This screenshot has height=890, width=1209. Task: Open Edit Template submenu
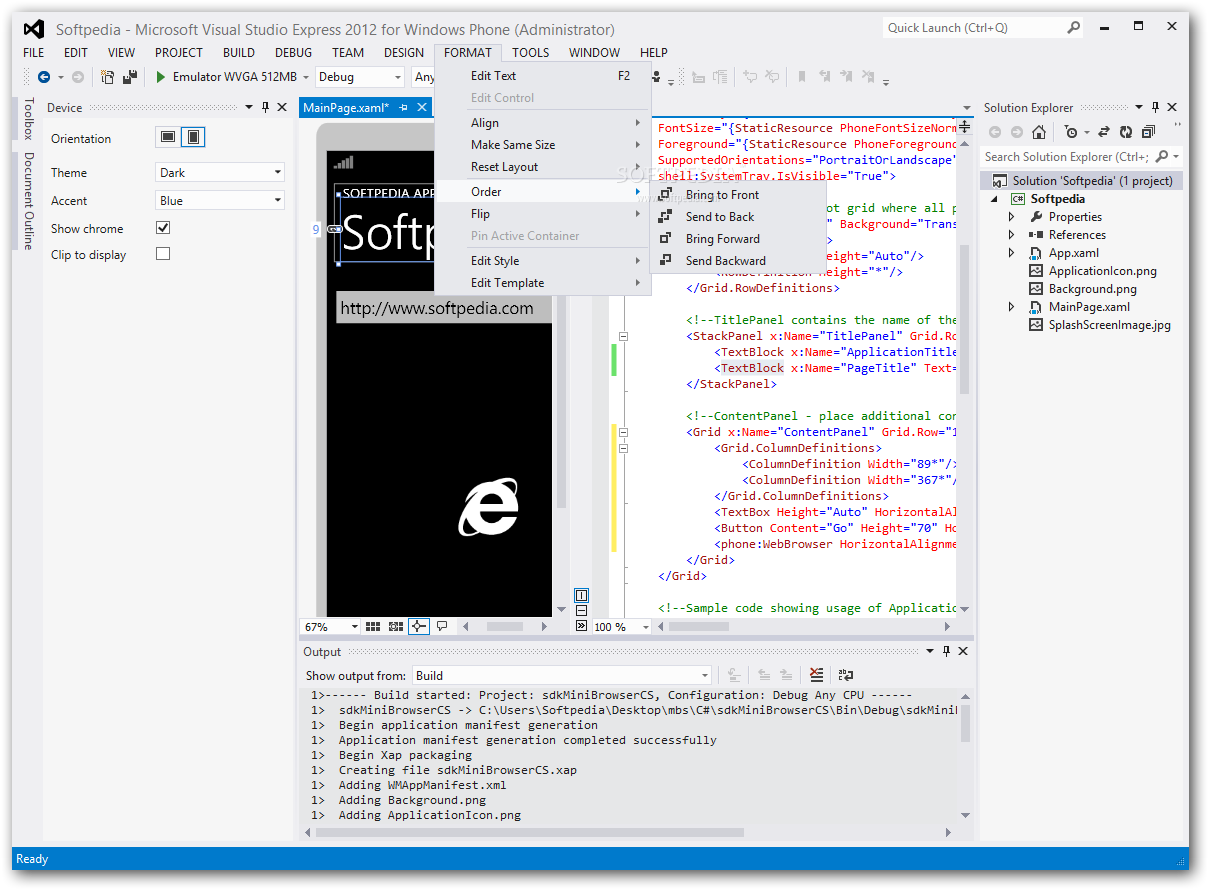pos(543,282)
